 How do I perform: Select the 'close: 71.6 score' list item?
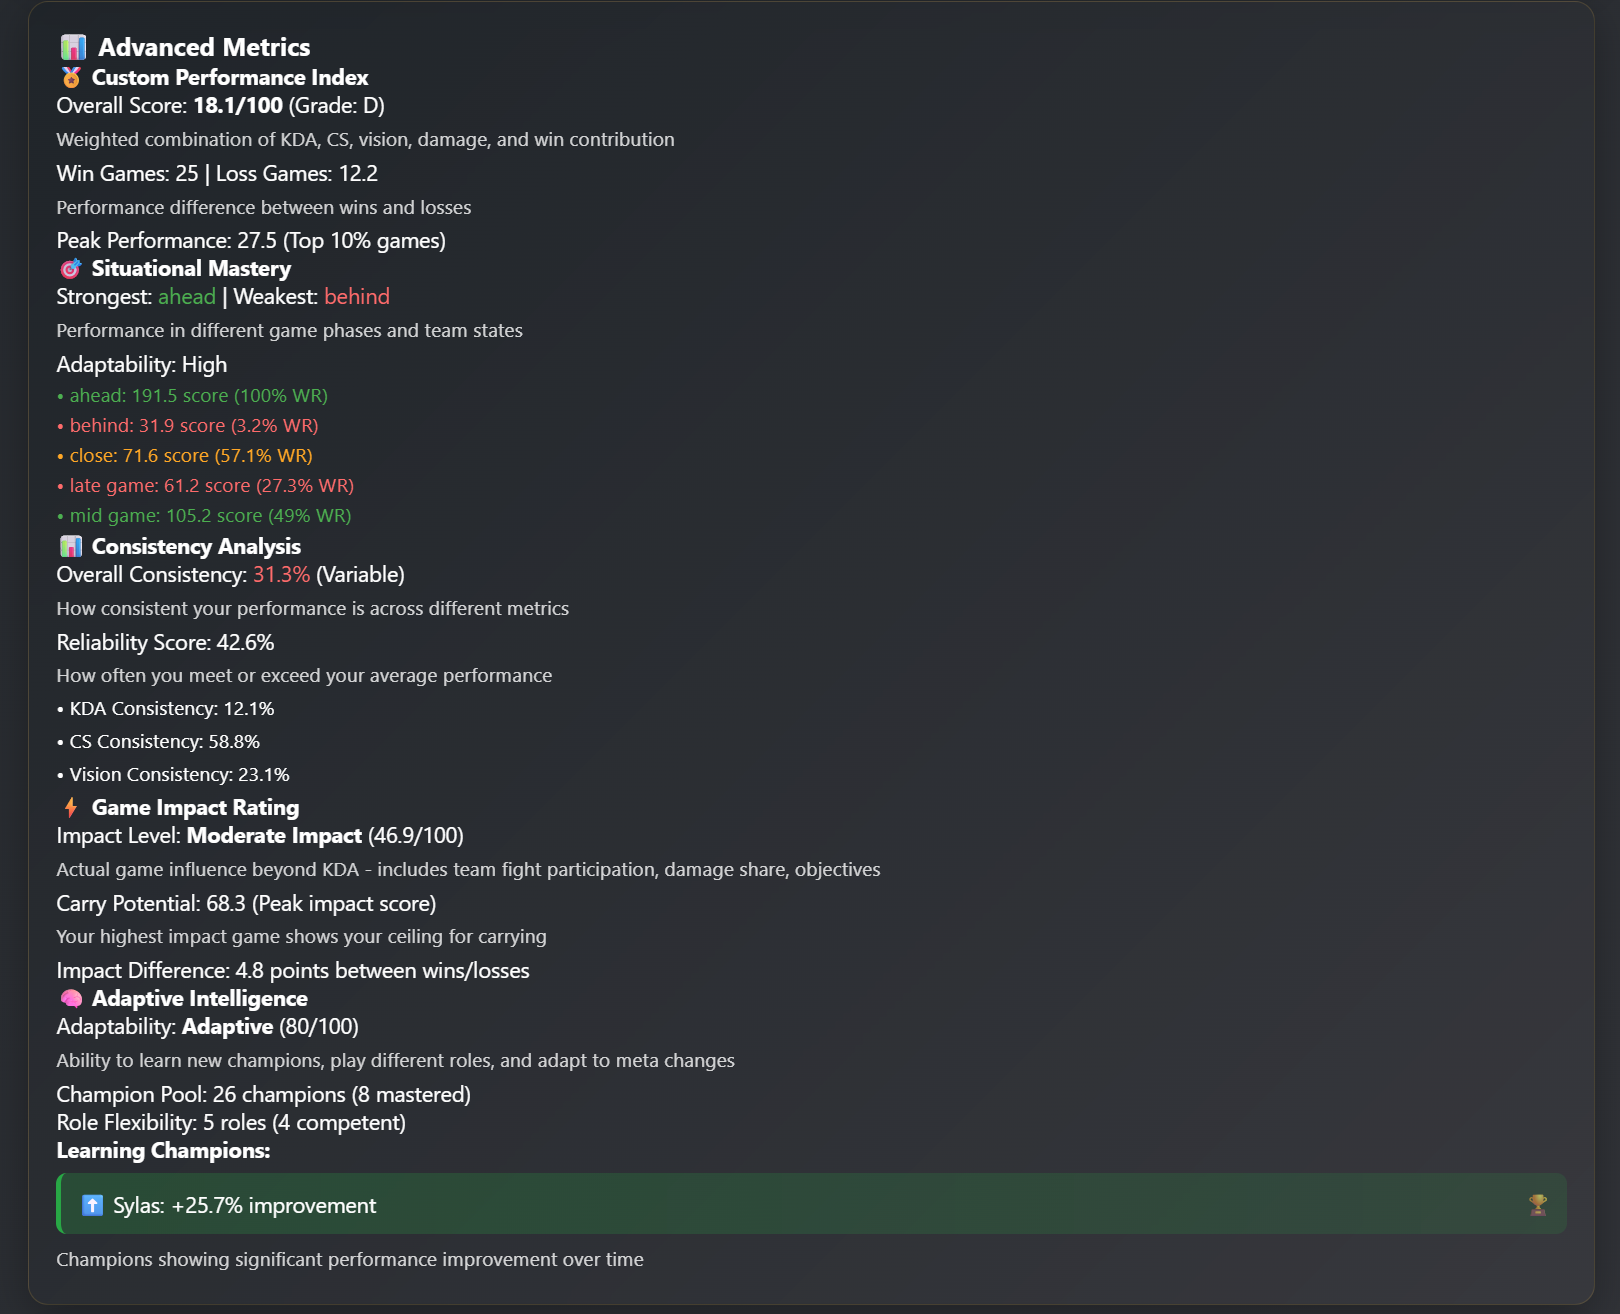[x=185, y=456]
